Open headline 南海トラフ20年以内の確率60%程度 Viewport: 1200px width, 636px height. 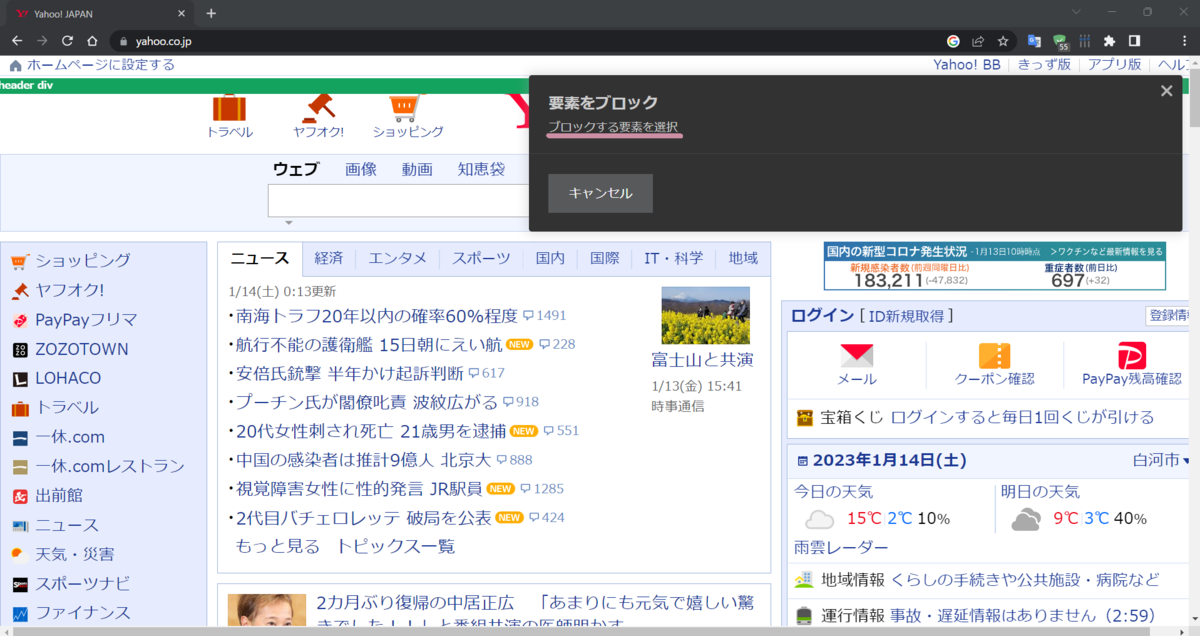pos(376,316)
